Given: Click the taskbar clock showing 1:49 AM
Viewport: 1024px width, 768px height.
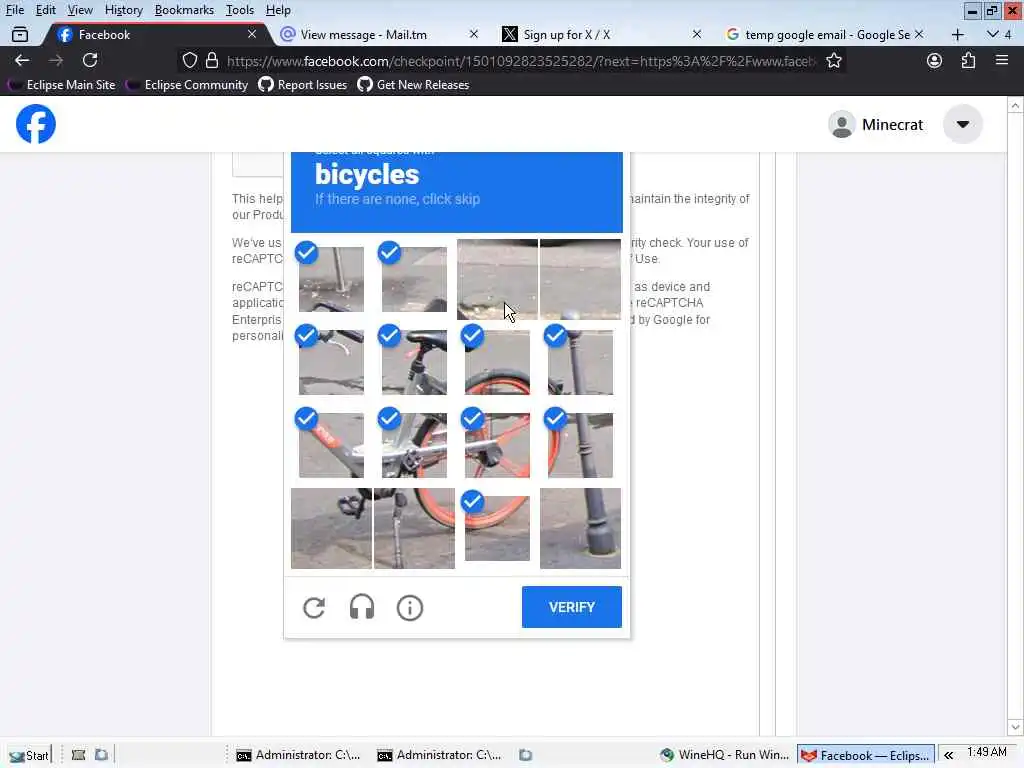Looking at the screenshot, I should [987, 752].
